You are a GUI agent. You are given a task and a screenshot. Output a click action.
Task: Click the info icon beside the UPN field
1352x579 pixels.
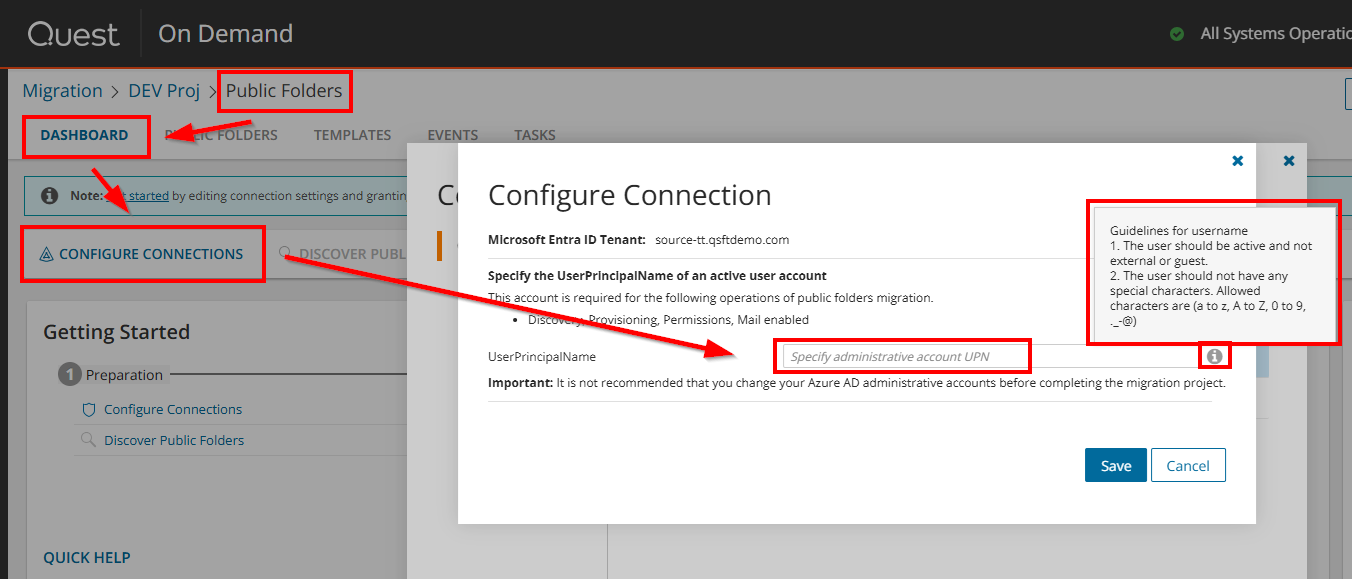click(x=1214, y=356)
